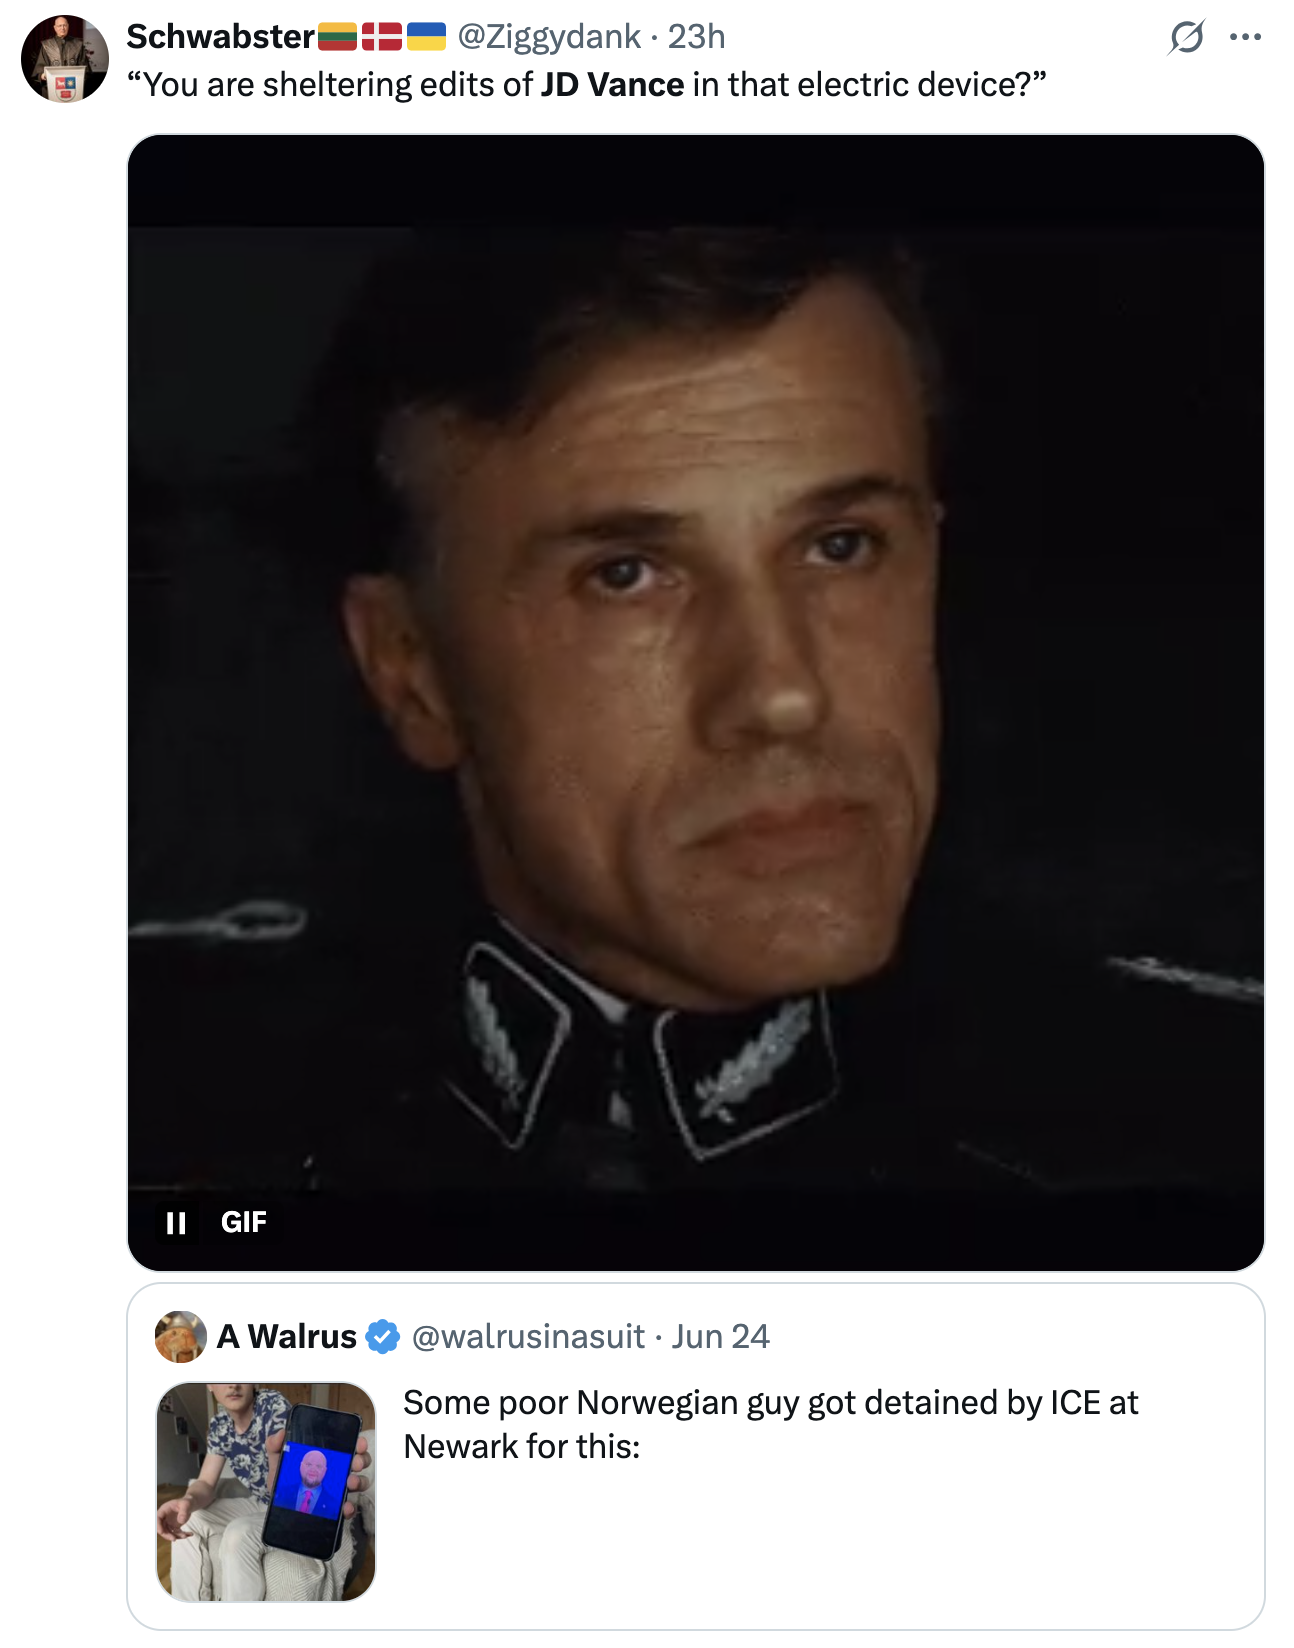This screenshot has width=1294, height=1648.
Task: Click the blue verified badge beside A Walrus
Action: click(382, 1337)
